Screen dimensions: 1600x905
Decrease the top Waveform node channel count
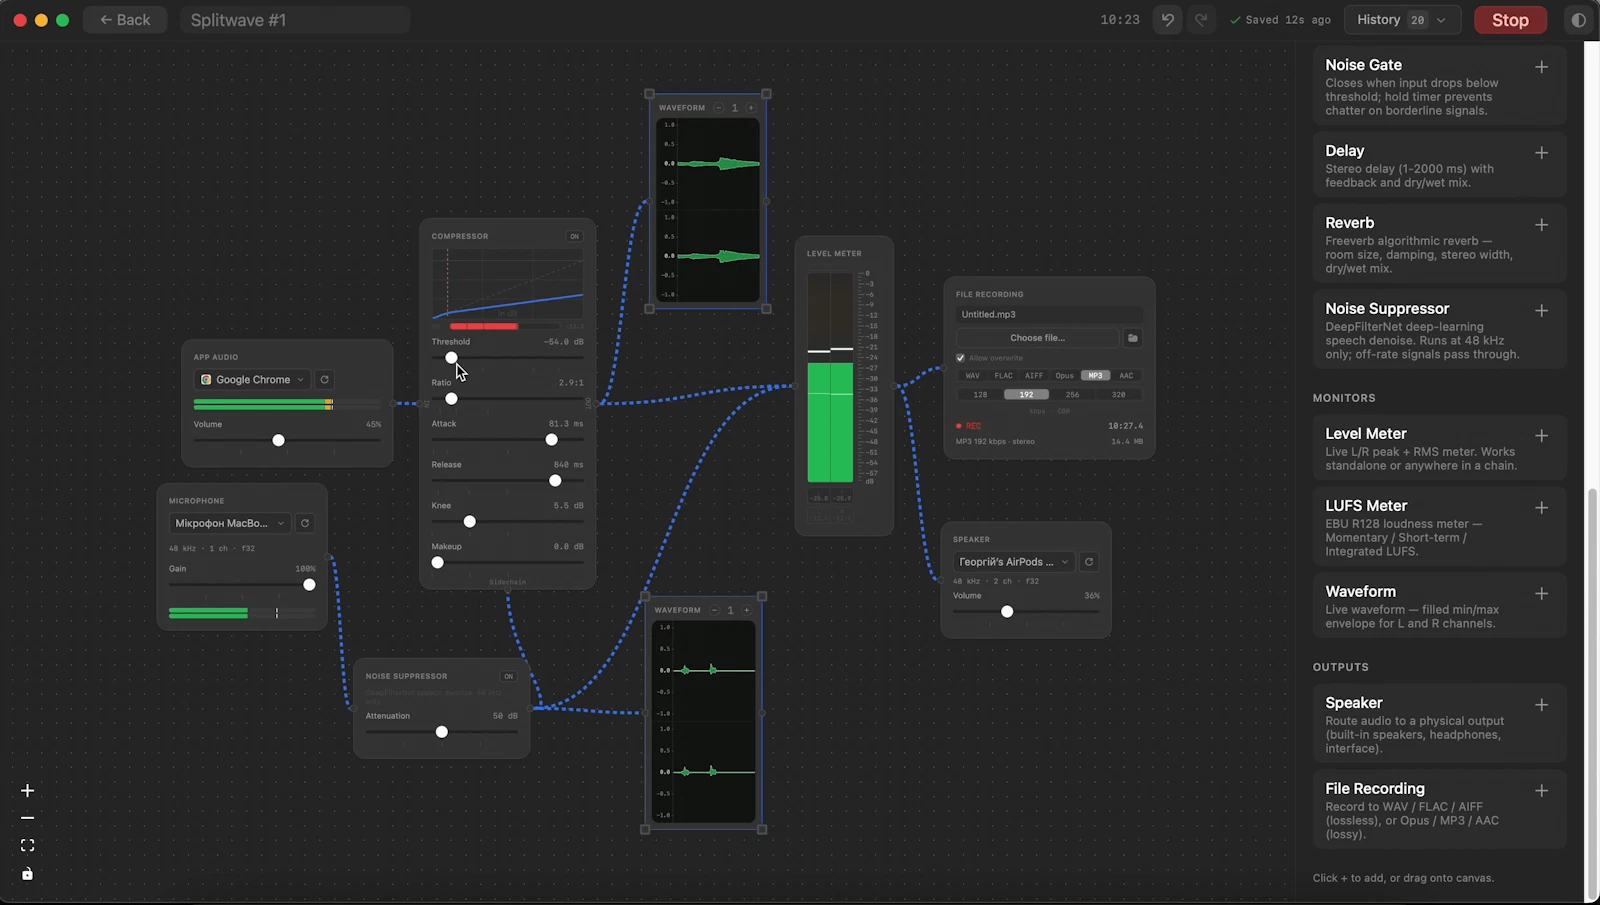pos(719,108)
